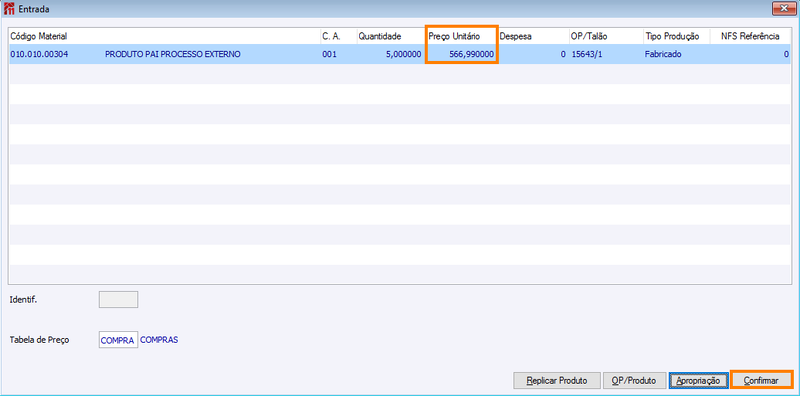Focus the Identif. input field
The height and width of the screenshot is (396, 800).
click(x=118, y=300)
